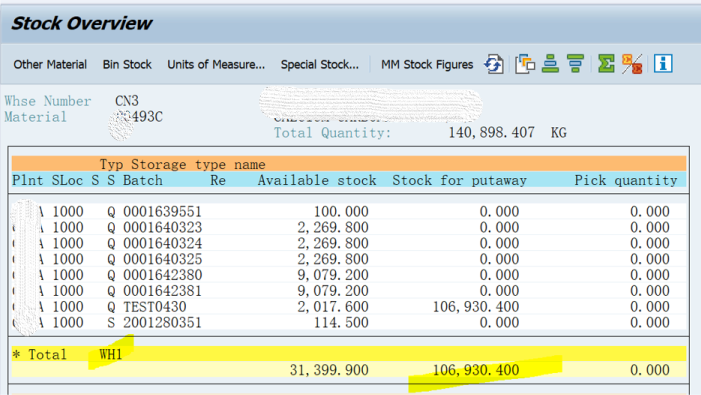Image resolution: width=701 pixels, height=395 pixels.
Task: Select batch 0001640325
Action: (162, 259)
